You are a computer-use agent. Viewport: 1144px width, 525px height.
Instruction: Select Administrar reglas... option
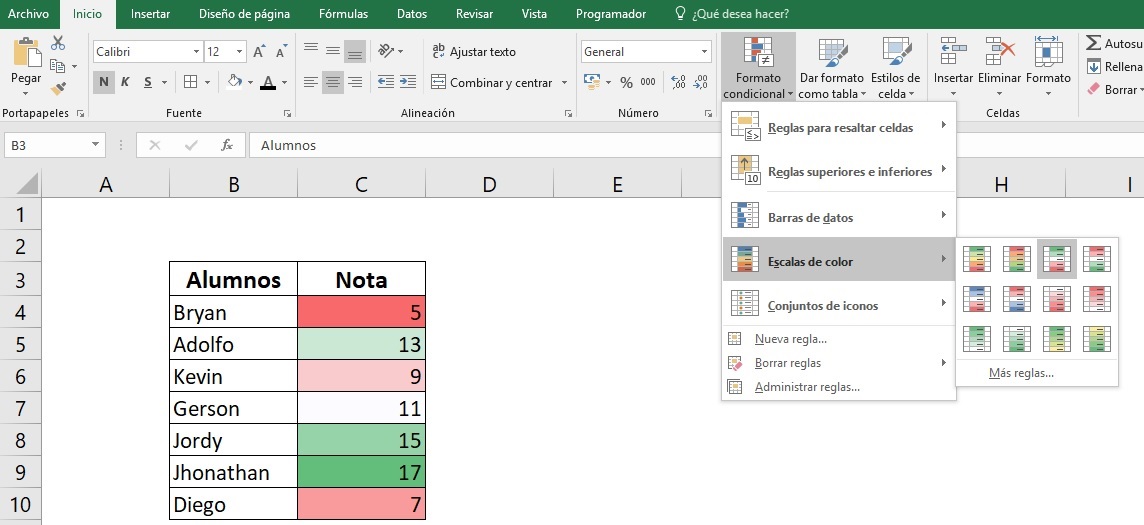806,387
